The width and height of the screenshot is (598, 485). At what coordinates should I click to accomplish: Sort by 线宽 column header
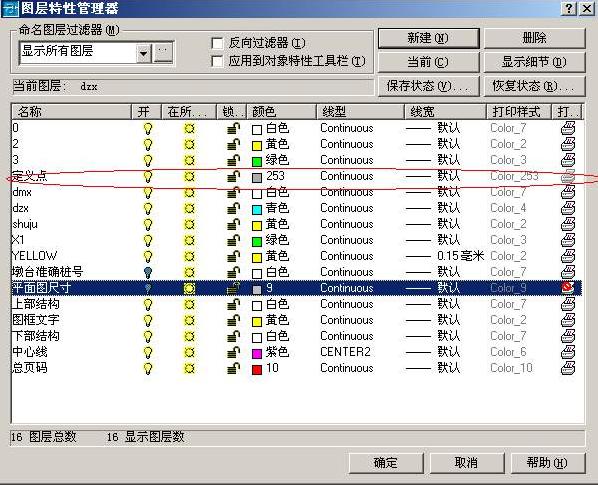coord(445,112)
